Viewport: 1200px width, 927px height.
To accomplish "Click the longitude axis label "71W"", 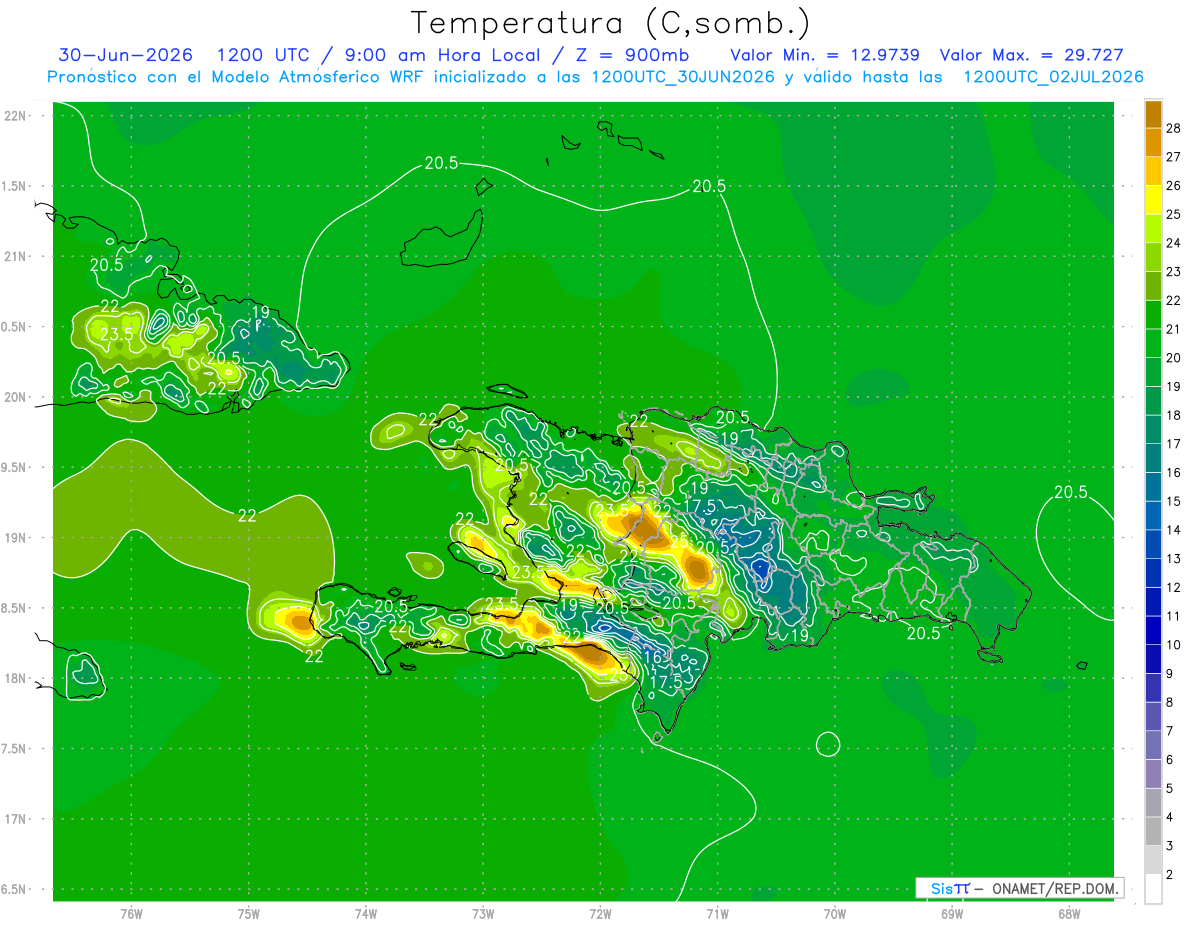I will (x=717, y=914).
